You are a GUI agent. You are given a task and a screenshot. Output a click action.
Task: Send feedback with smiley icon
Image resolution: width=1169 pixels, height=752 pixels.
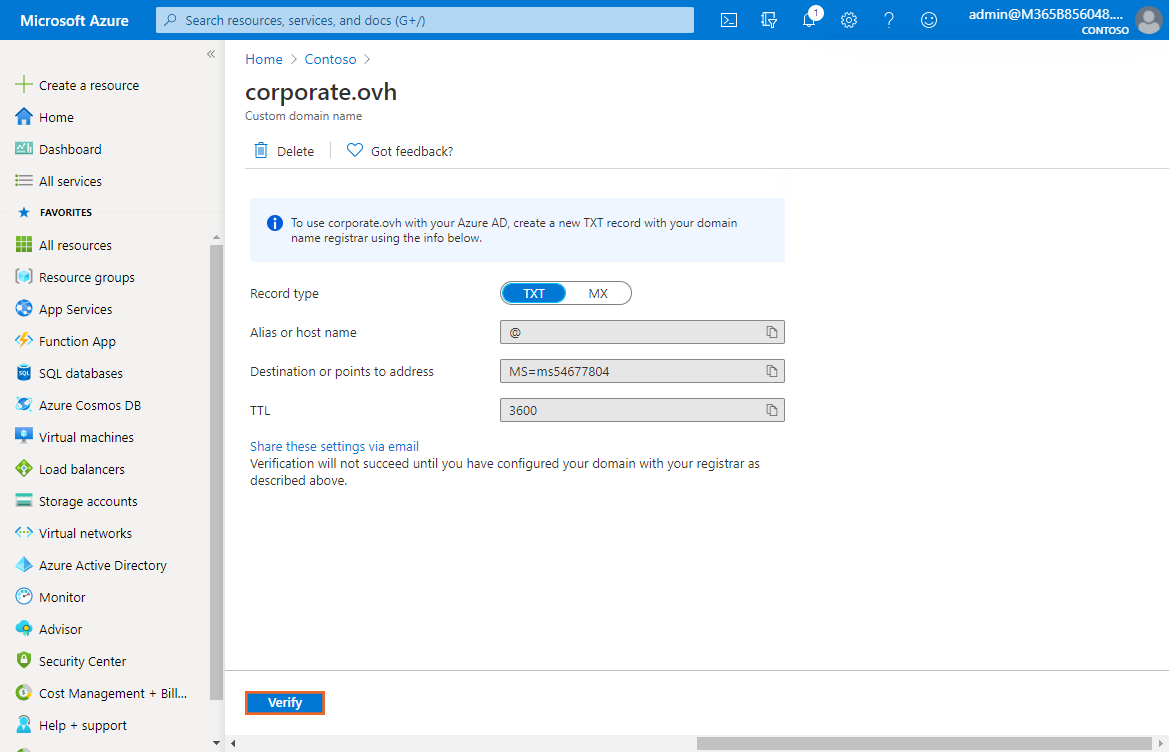click(929, 20)
